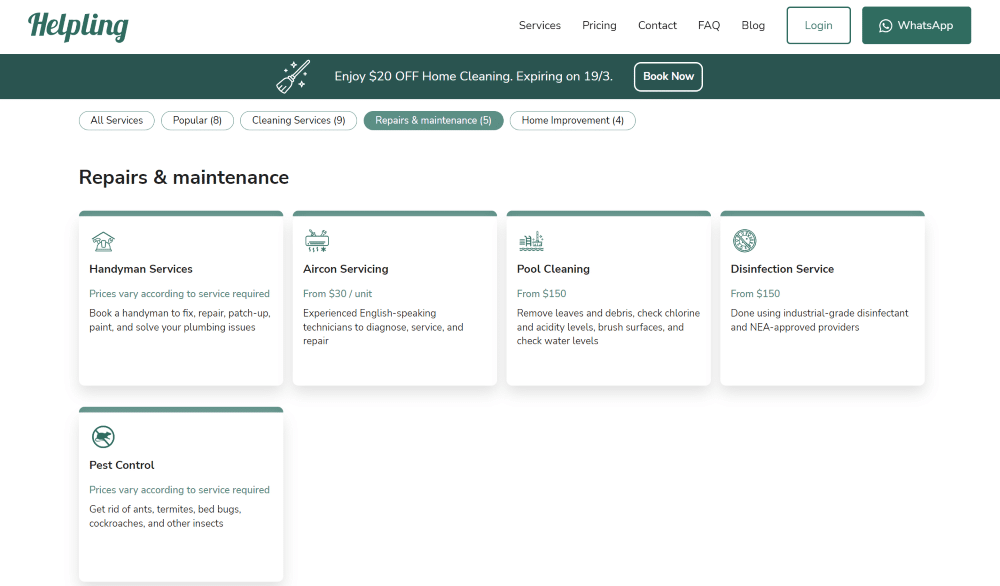The image size is (1000, 586).
Task: Switch to Home Improvement (4) filter
Action: coord(572,121)
